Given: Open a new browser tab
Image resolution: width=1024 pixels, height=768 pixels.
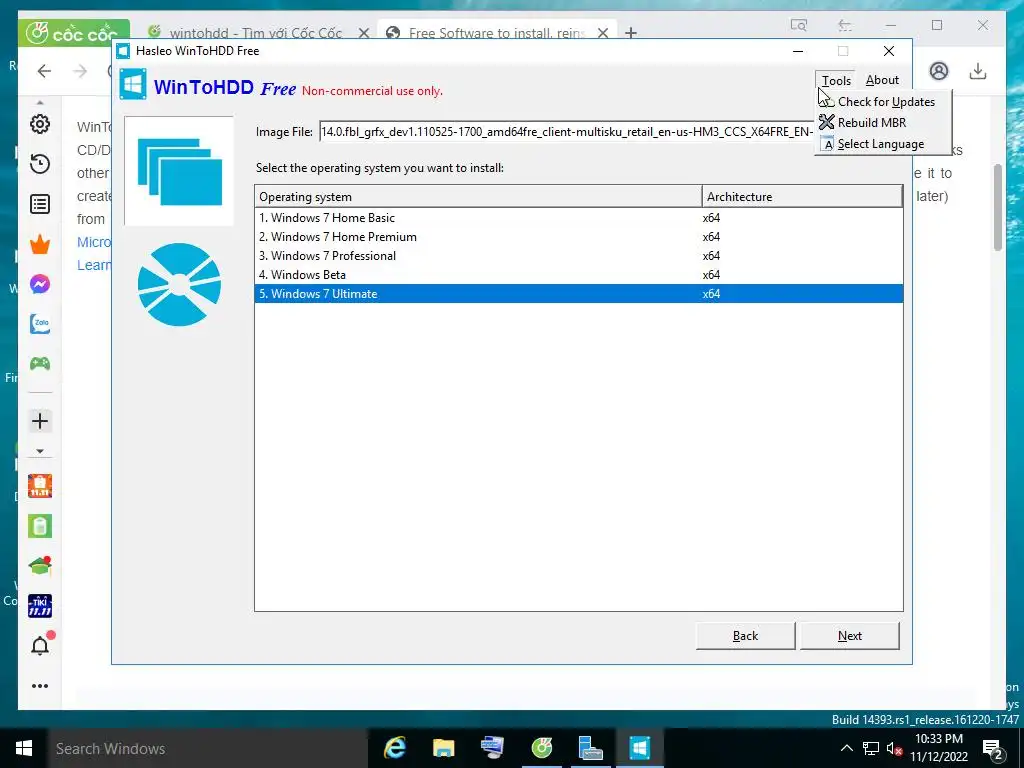Looking at the screenshot, I should 631,33.
